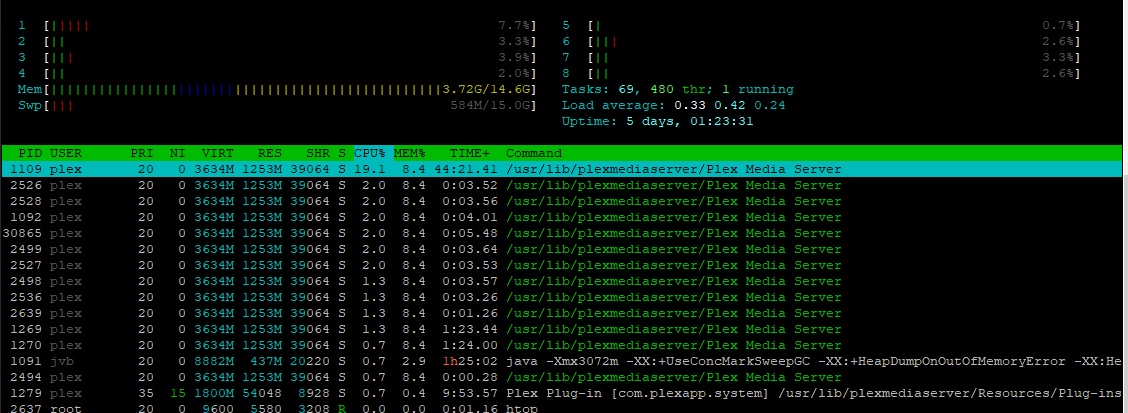Viewport: 1128px width, 413px height.
Task: Click the CPU 6 usage meter
Action: (834, 41)
